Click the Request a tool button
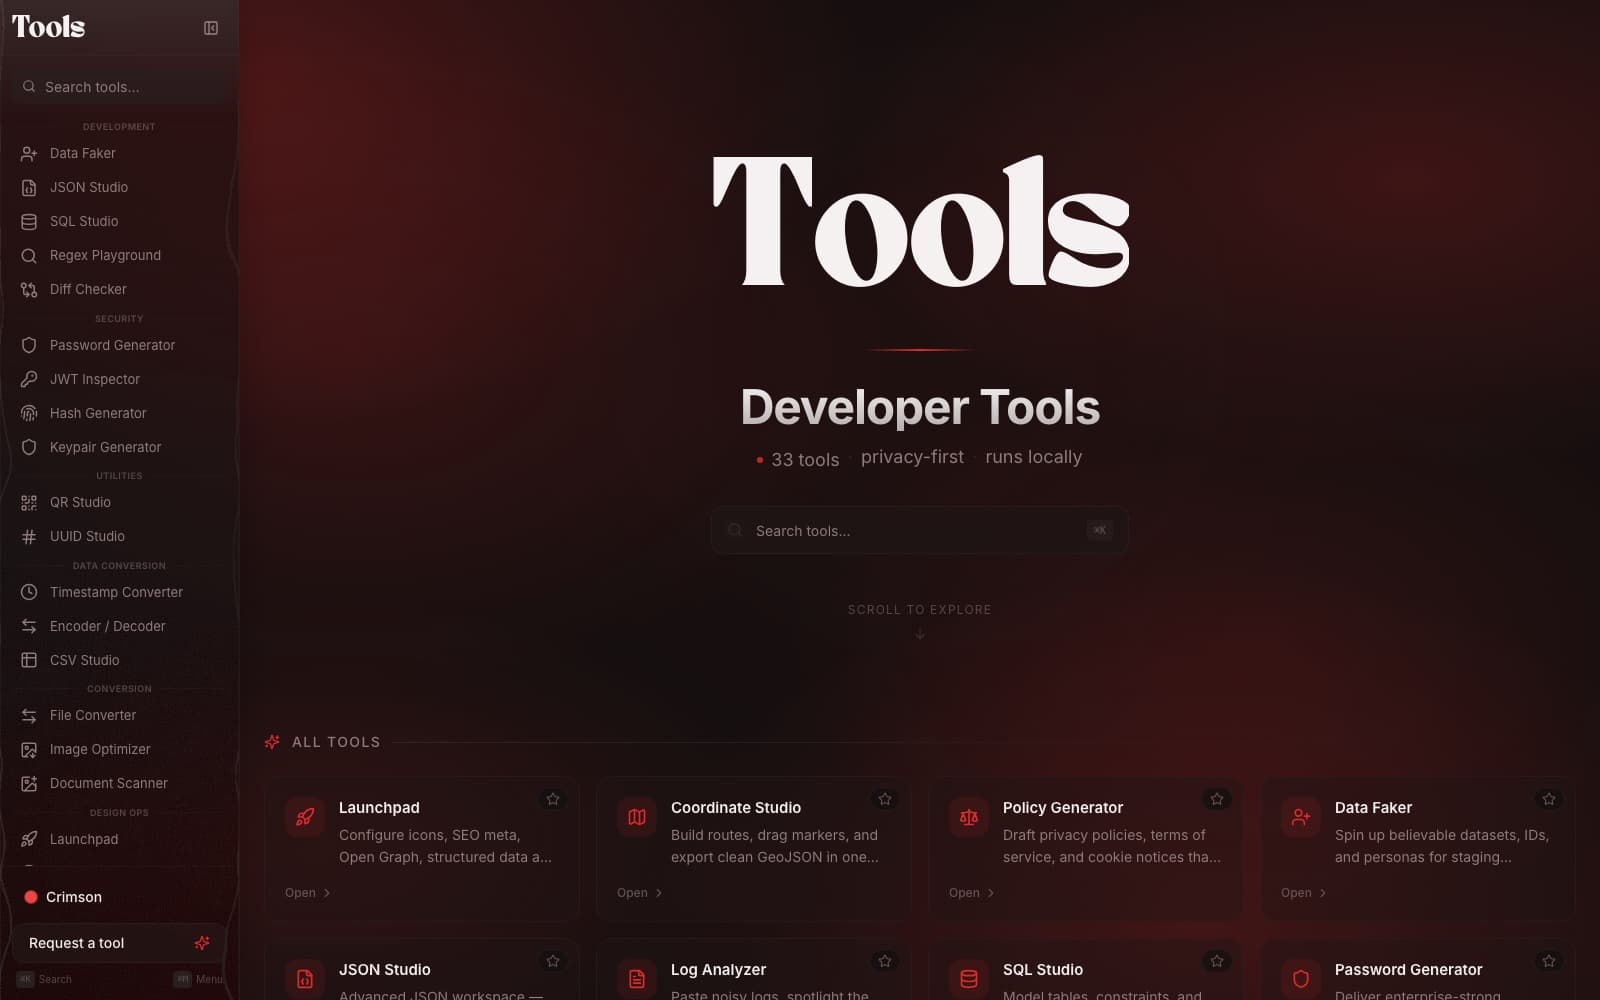Image resolution: width=1600 pixels, height=1000 pixels. point(119,943)
